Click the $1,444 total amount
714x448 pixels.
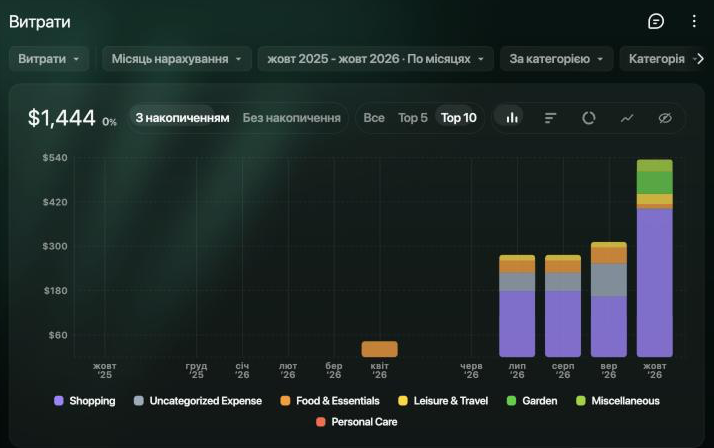coord(61,118)
